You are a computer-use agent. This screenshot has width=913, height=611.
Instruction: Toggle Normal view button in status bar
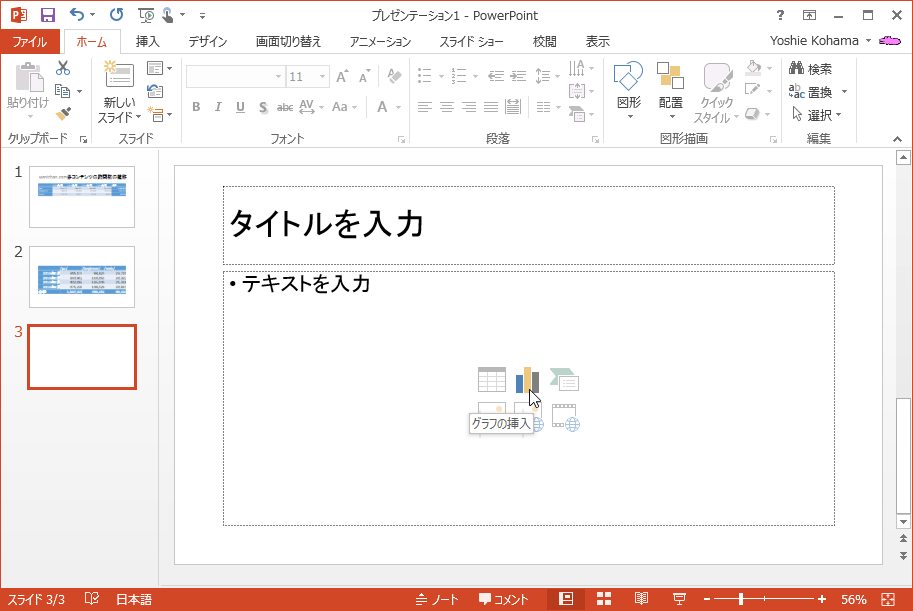point(566,599)
